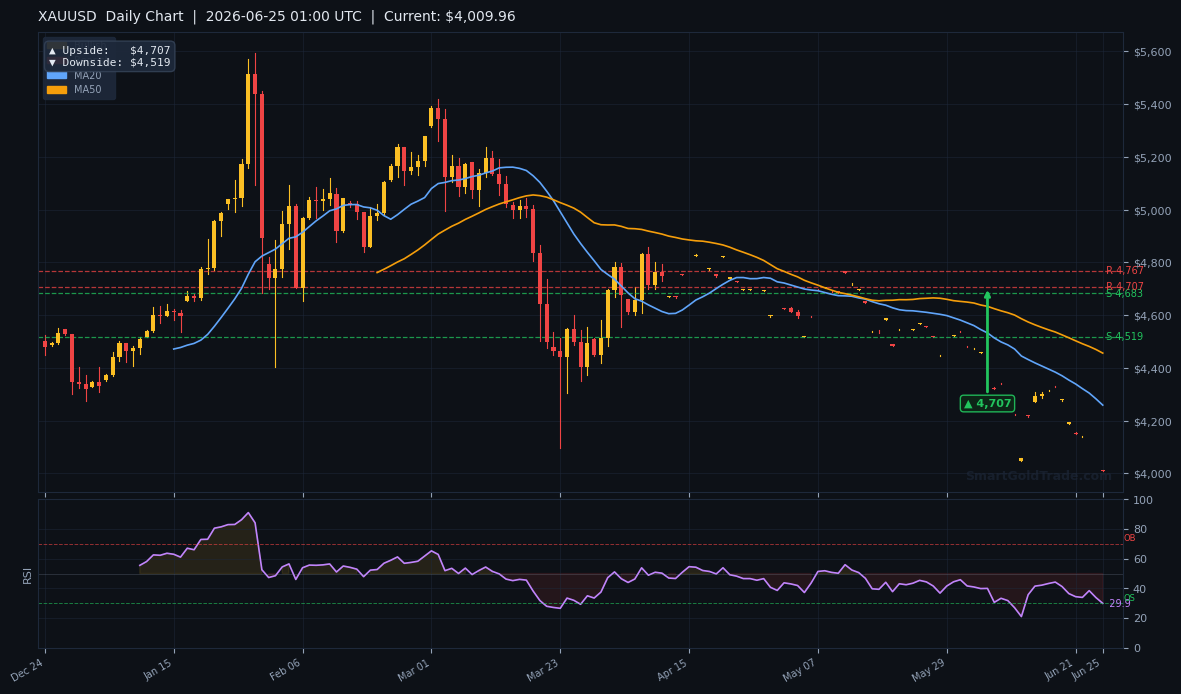This screenshot has height=694, width=1181.
Task: Click the $4,000 price axis label
Action: point(1152,474)
